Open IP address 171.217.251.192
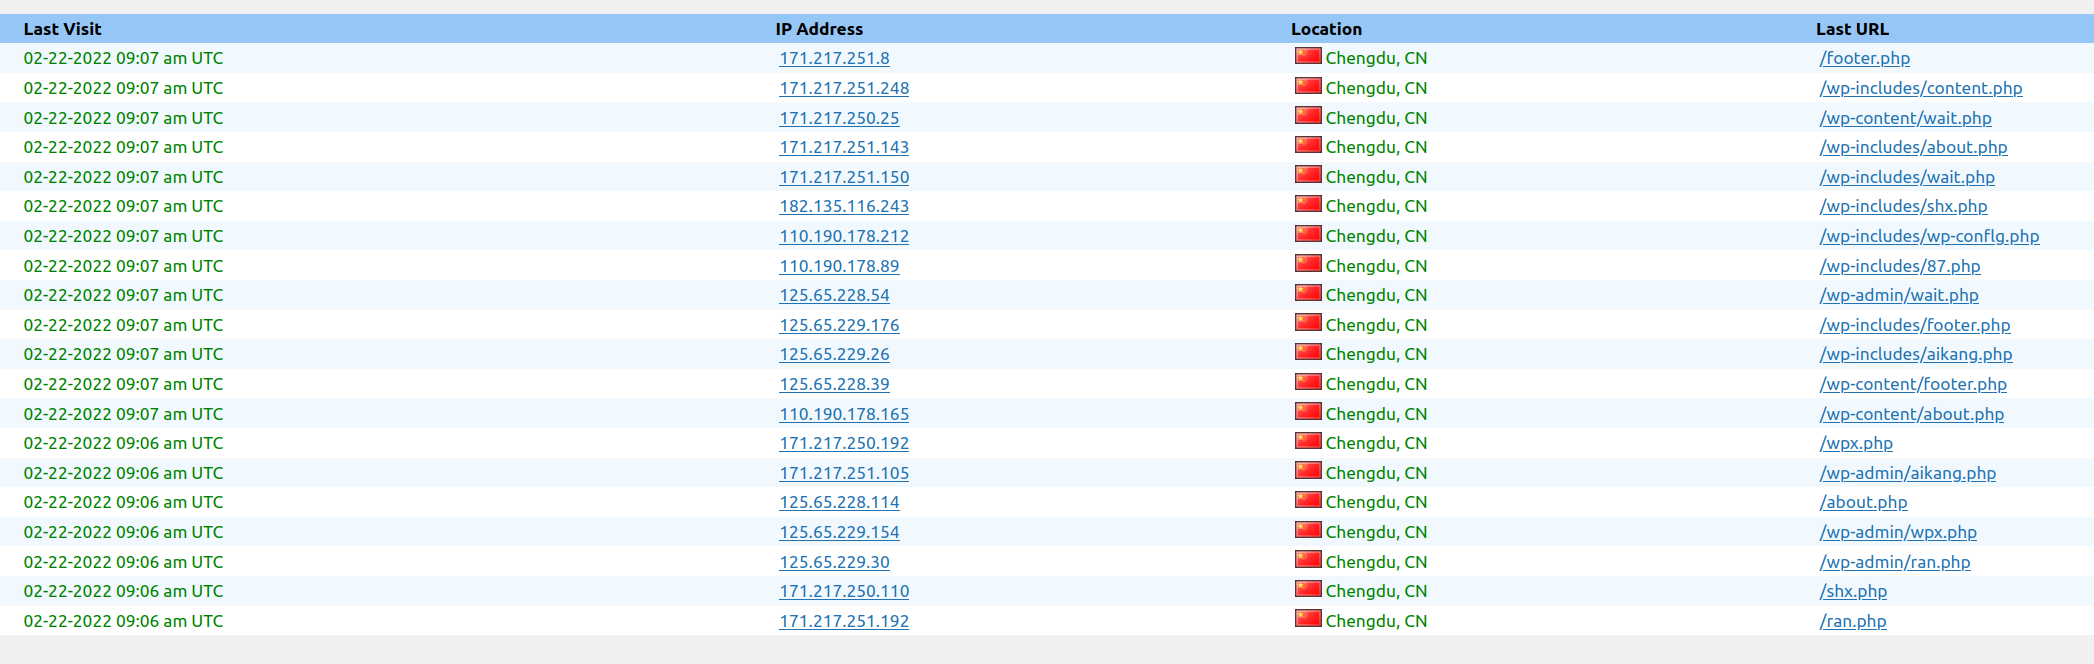Screen dimensions: 2094x664 pyautogui.click(x=844, y=621)
